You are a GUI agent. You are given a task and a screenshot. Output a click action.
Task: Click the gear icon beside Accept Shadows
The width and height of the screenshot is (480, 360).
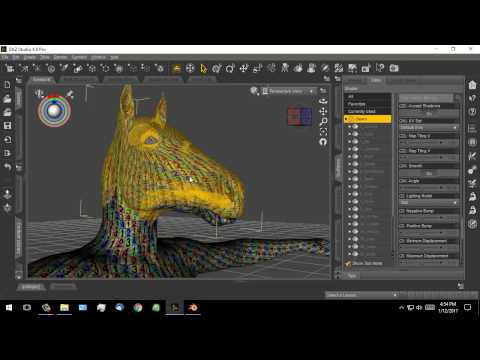(x=403, y=106)
